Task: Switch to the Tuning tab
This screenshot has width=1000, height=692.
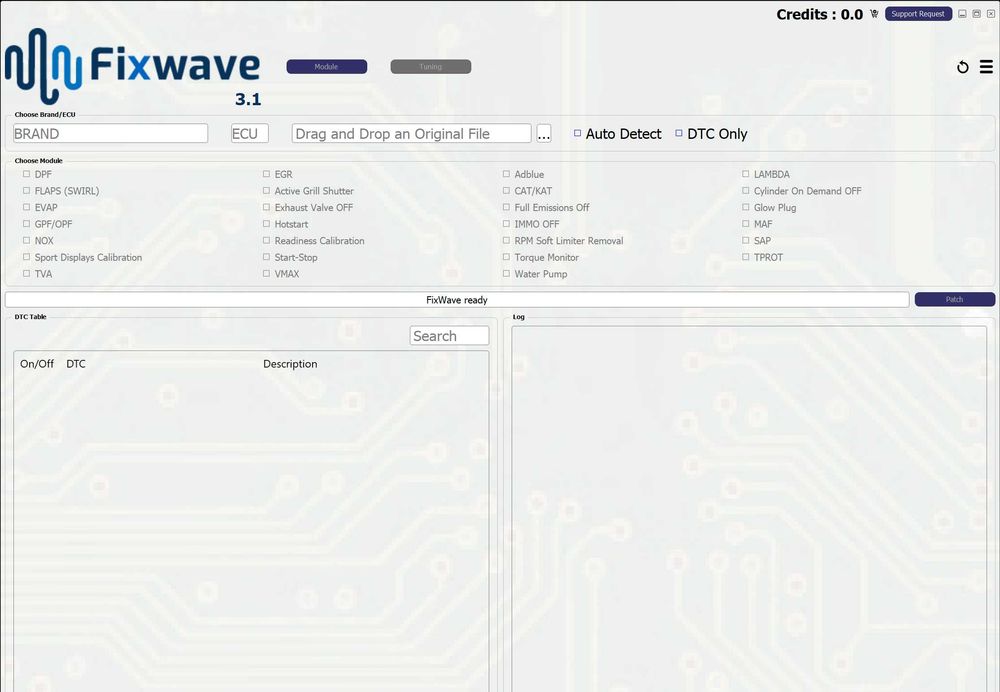Action: pyautogui.click(x=430, y=66)
